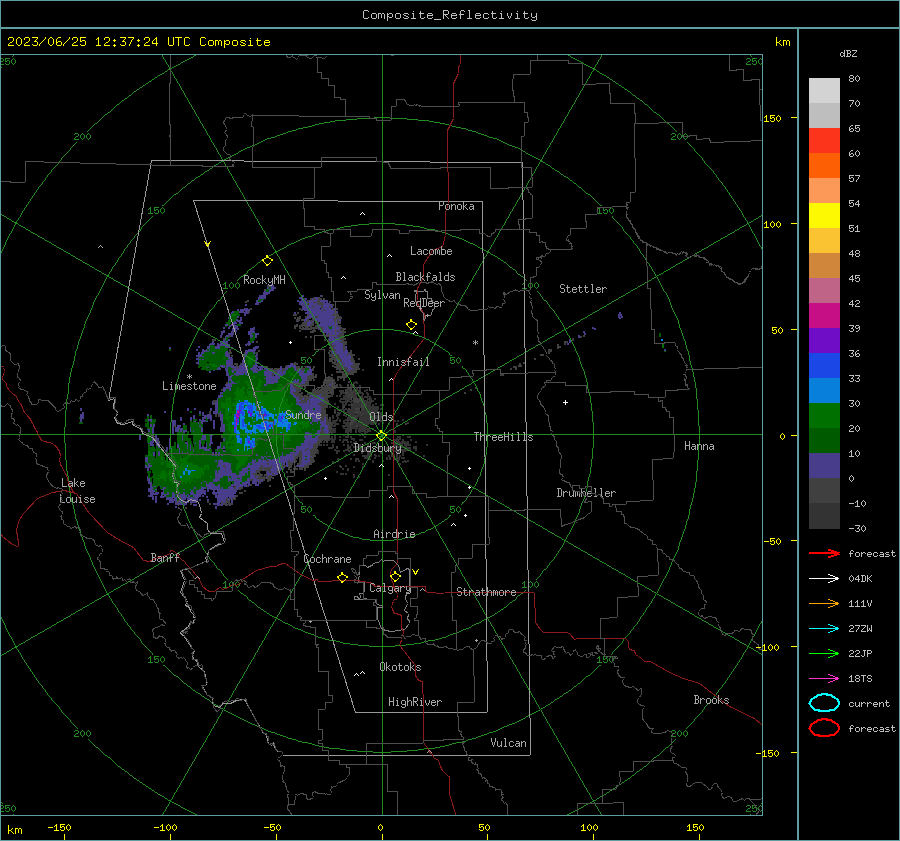Viewport: 900px width, 841px height.
Task: Click the Cochrane town label
Action: [327, 559]
